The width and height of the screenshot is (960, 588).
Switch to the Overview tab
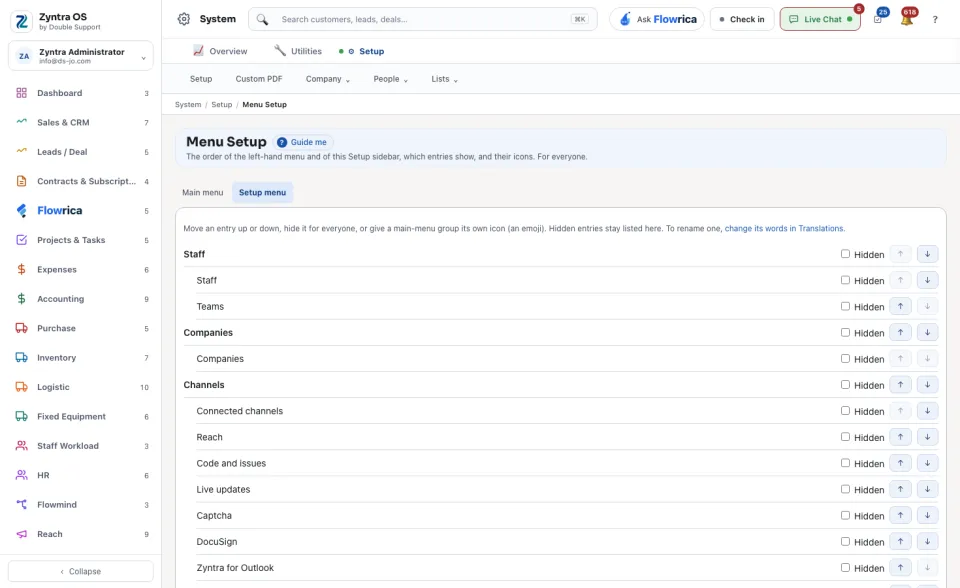pos(220,51)
